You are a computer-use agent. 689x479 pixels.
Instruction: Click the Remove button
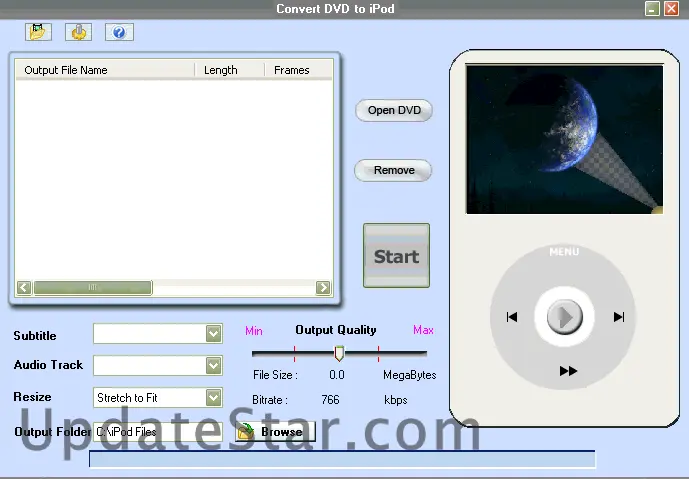pyautogui.click(x=393, y=171)
